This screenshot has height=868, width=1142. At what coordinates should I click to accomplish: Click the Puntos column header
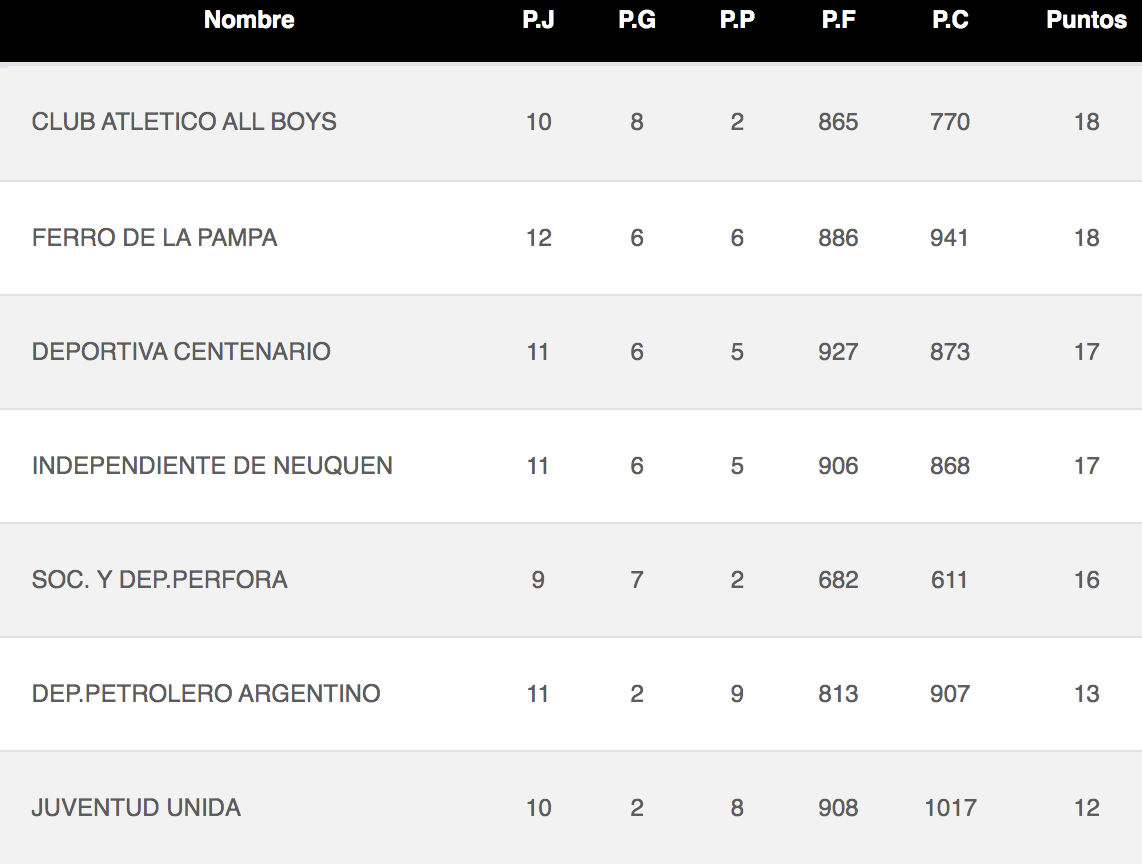click(1086, 20)
